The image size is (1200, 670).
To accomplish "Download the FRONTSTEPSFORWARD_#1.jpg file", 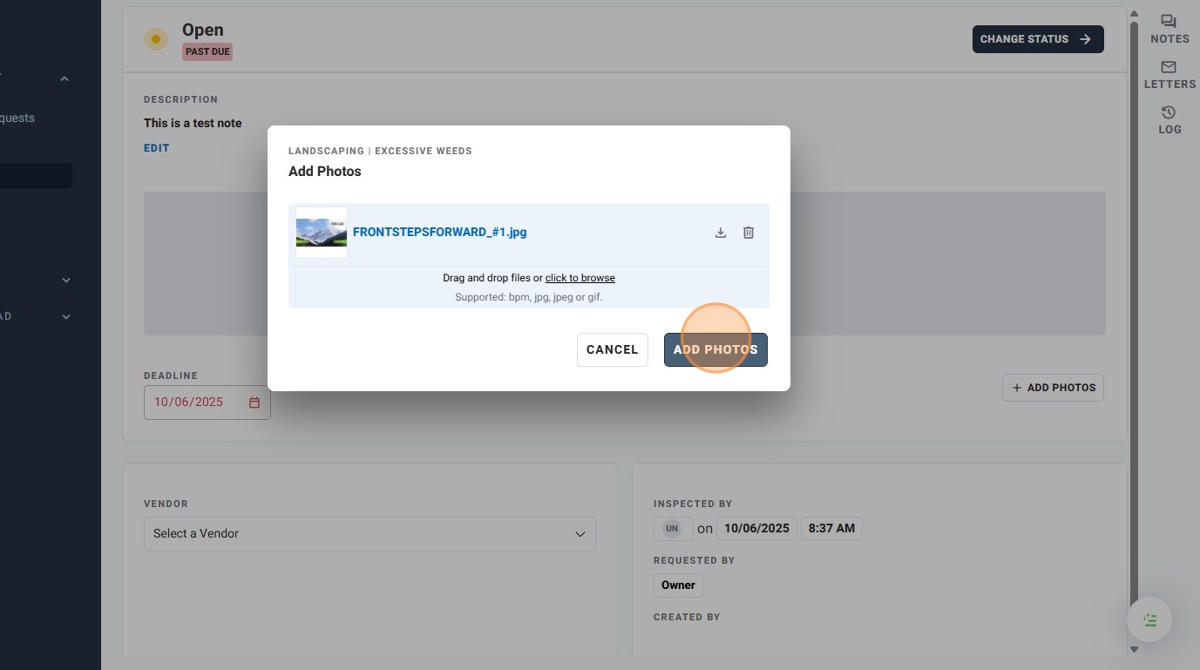I will (720, 233).
